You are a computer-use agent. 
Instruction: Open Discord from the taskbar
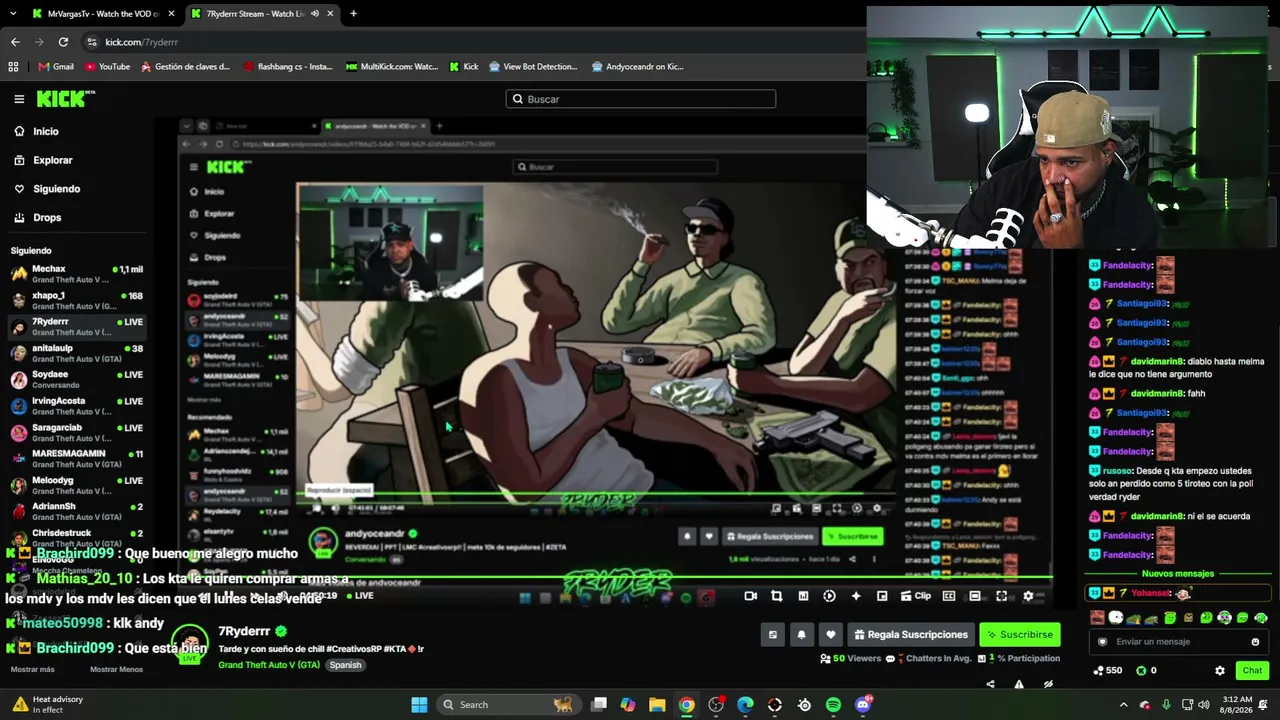(x=863, y=705)
